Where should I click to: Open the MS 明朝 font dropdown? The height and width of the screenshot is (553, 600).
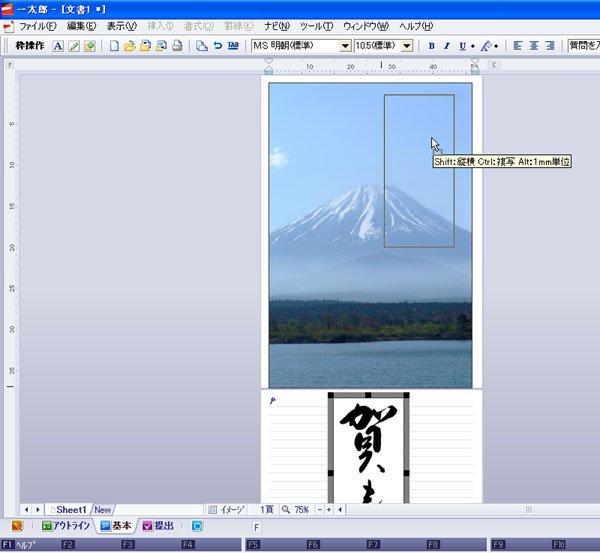click(x=346, y=46)
